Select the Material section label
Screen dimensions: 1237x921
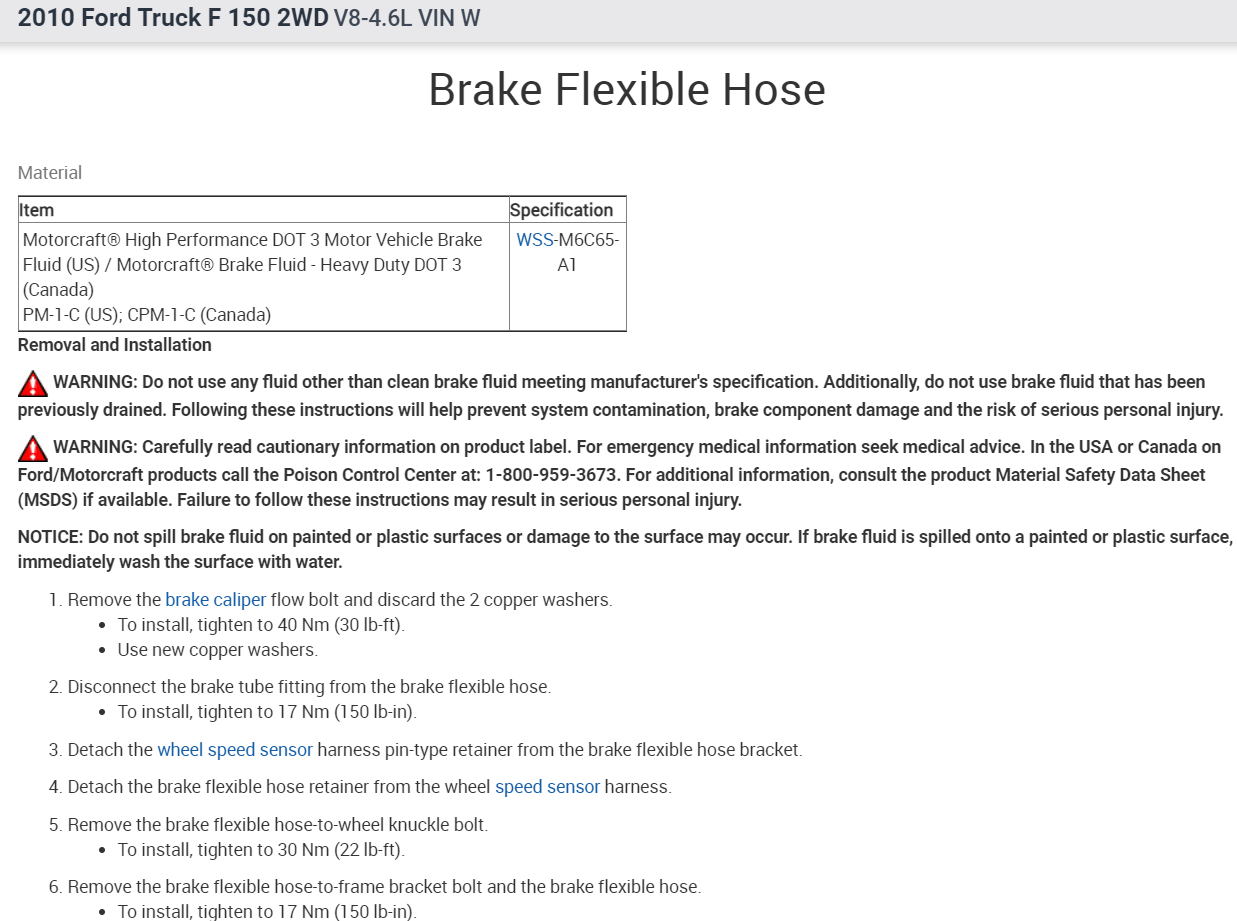50,173
